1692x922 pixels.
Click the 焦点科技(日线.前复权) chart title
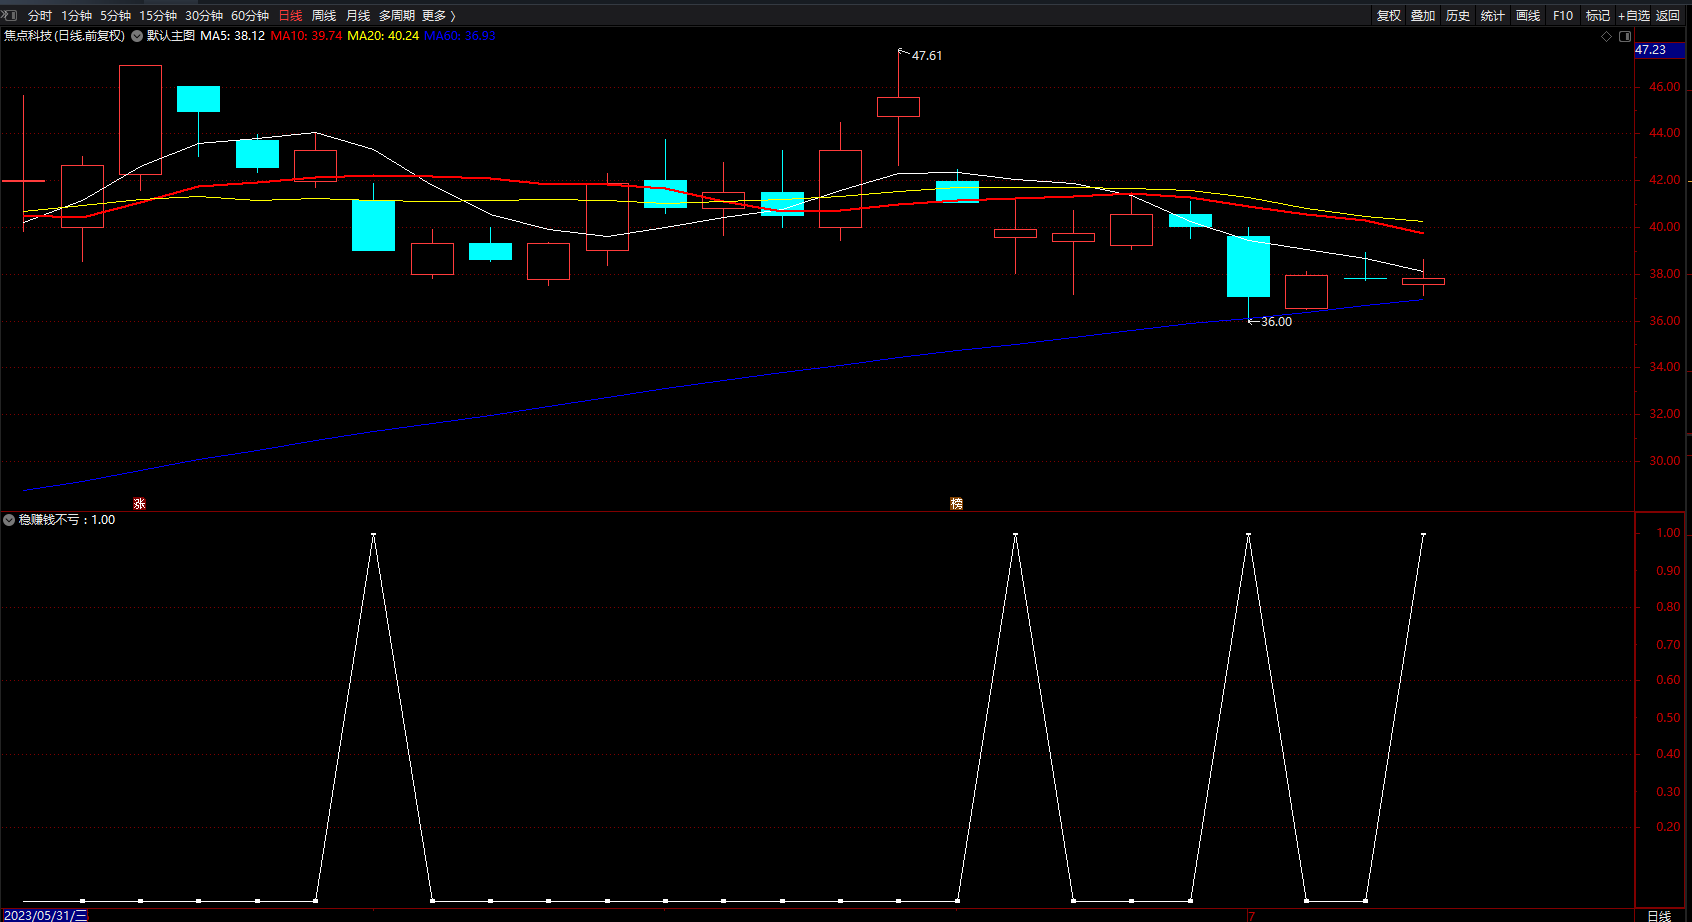tap(64, 36)
